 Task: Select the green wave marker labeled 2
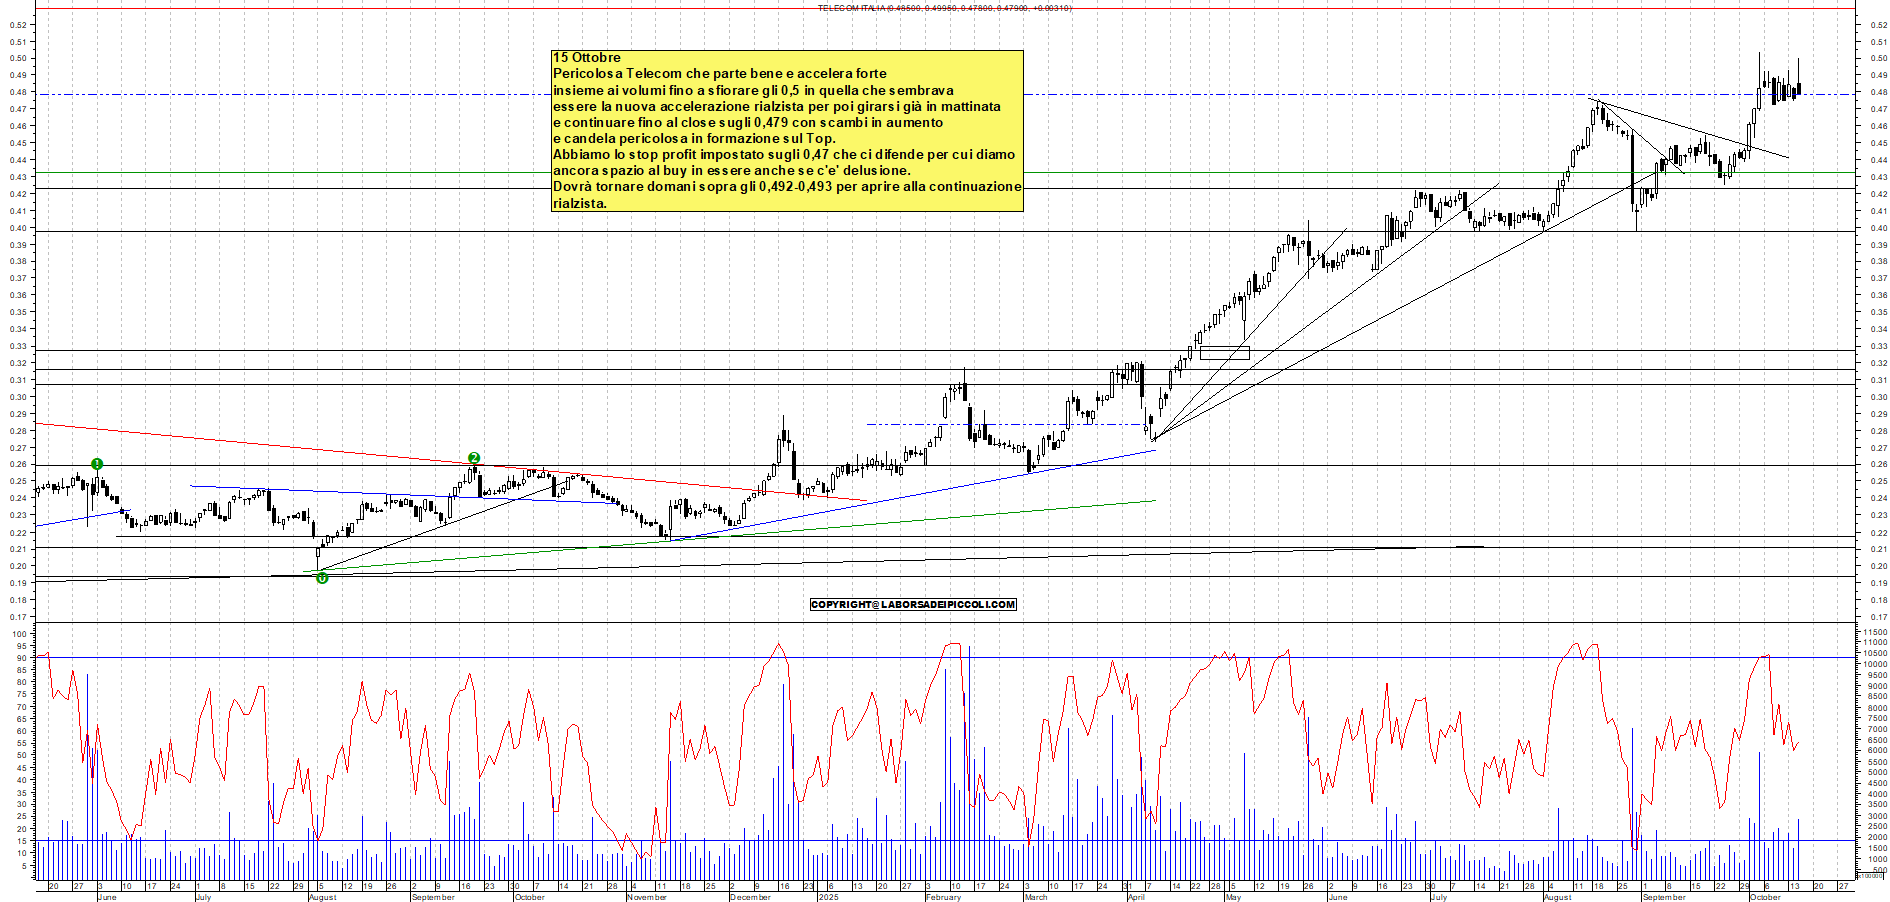click(x=474, y=458)
